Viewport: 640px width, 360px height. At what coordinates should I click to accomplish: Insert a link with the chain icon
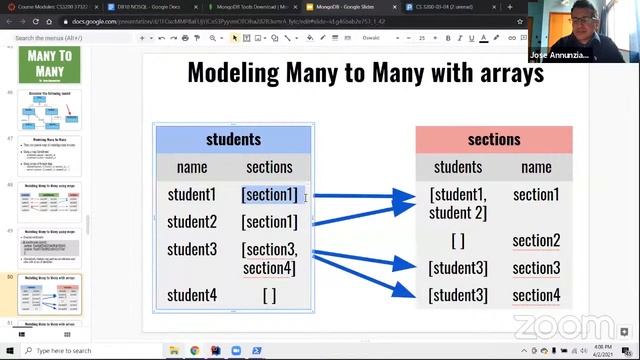(x=512, y=38)
